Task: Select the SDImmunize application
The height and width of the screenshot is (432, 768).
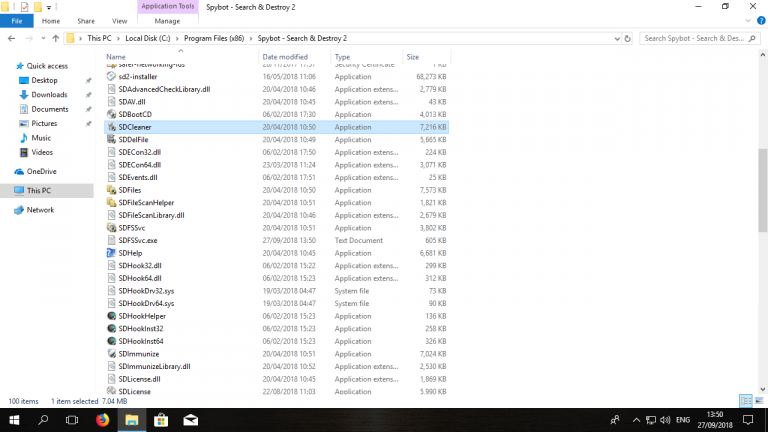Action: click(139, 354)
